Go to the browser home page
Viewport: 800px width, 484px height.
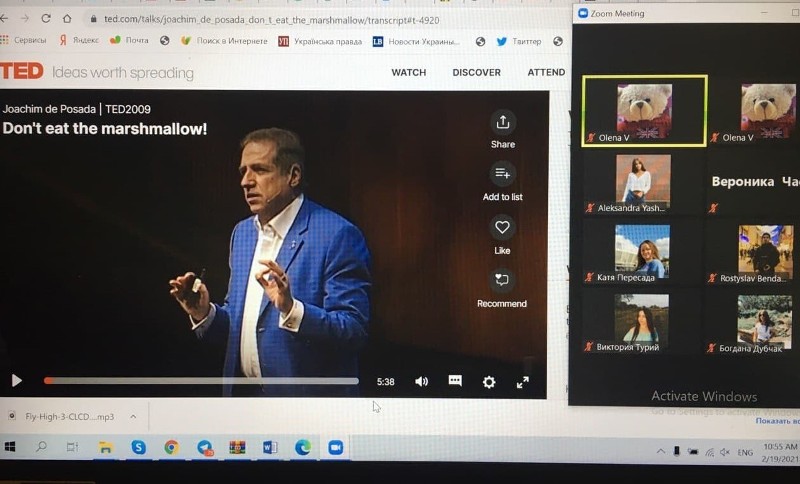[67, 19]
